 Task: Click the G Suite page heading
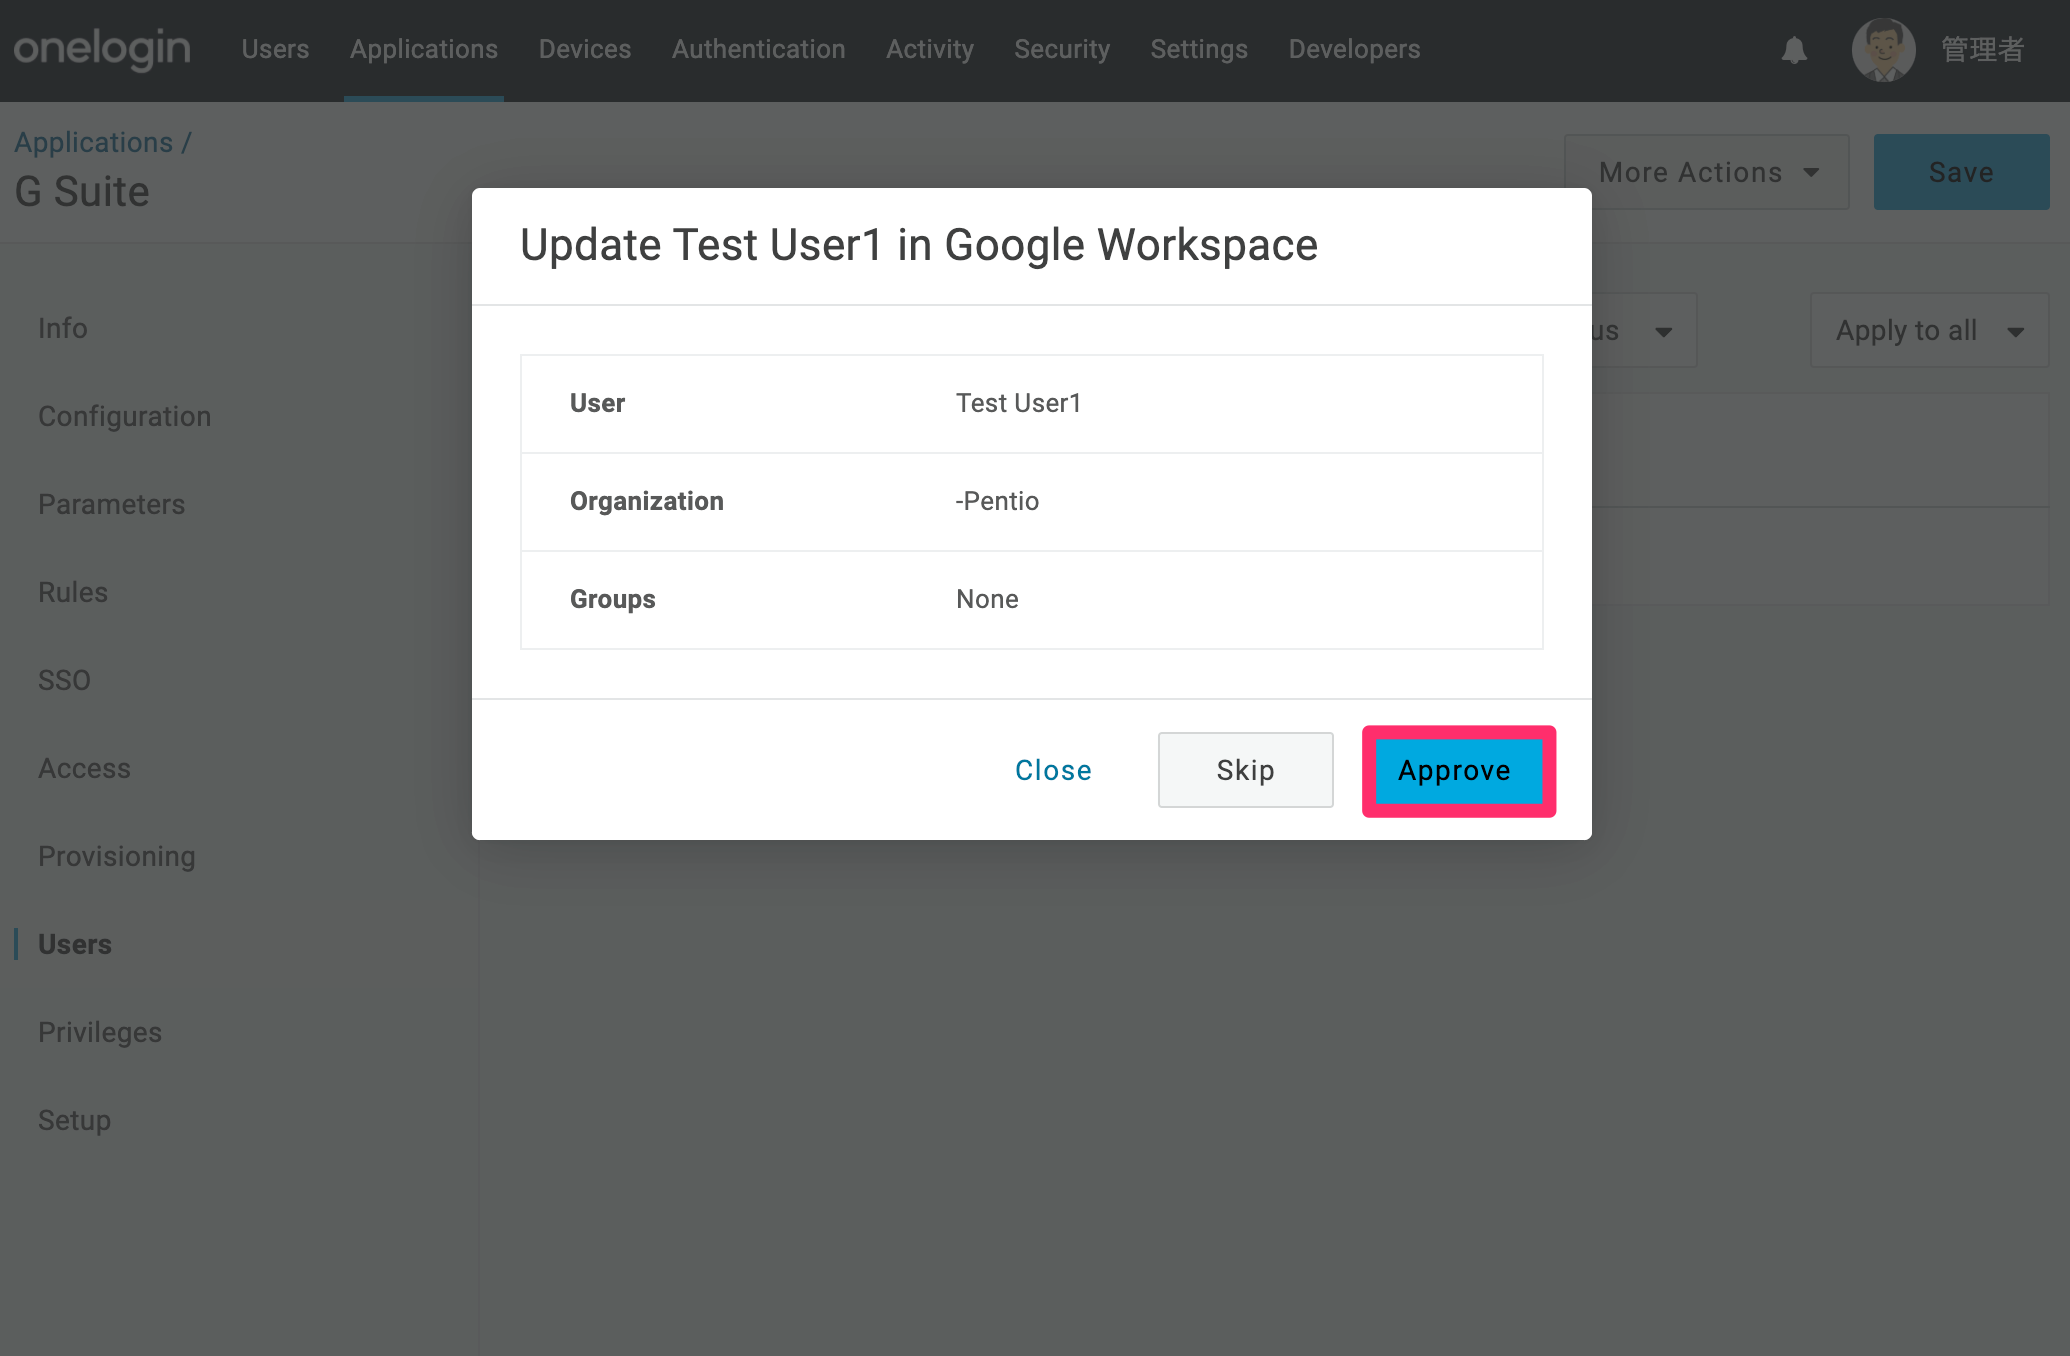[x=82, y=191]
